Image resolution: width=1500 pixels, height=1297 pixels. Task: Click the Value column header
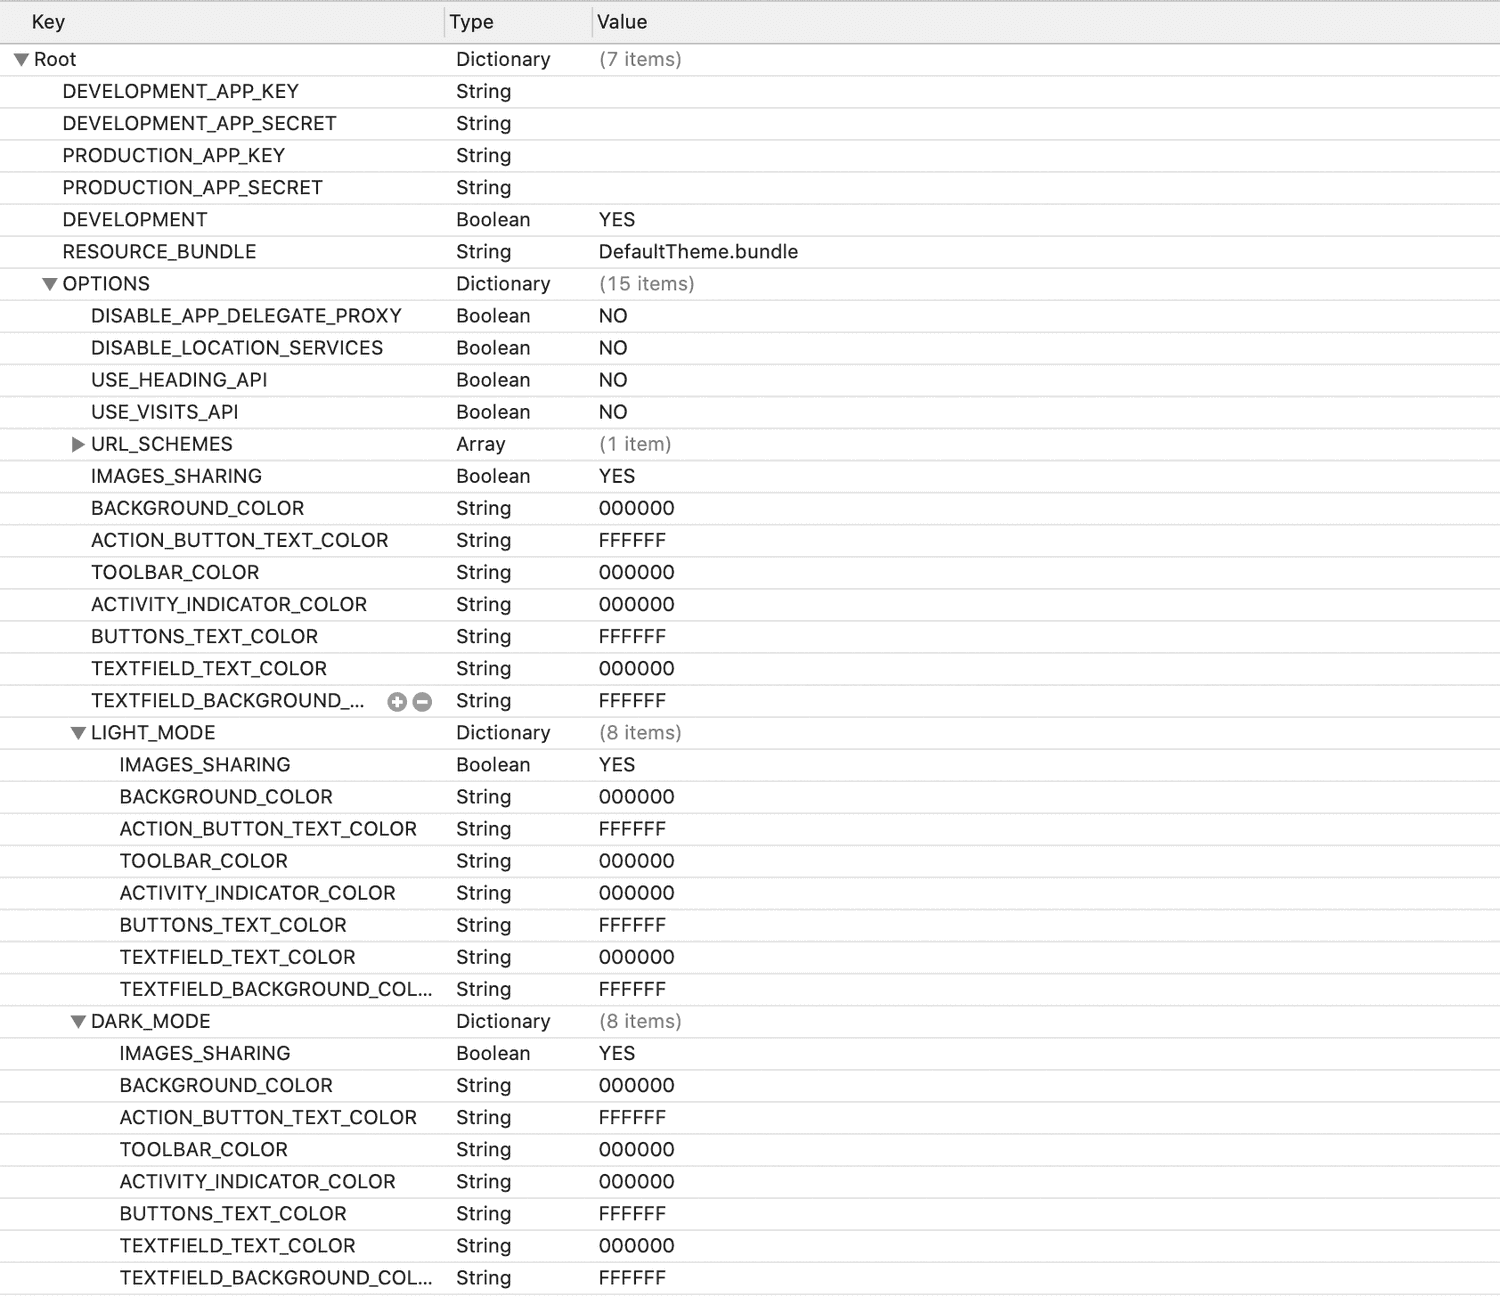point(622,22)
